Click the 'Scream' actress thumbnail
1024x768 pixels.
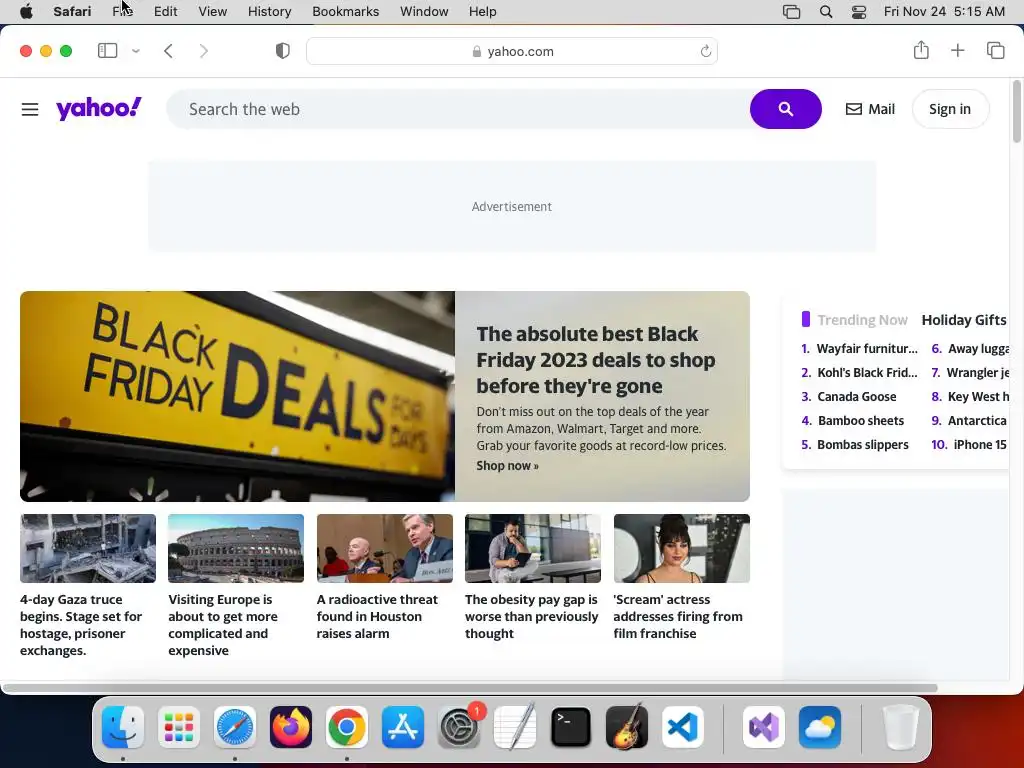click(682, 548)
